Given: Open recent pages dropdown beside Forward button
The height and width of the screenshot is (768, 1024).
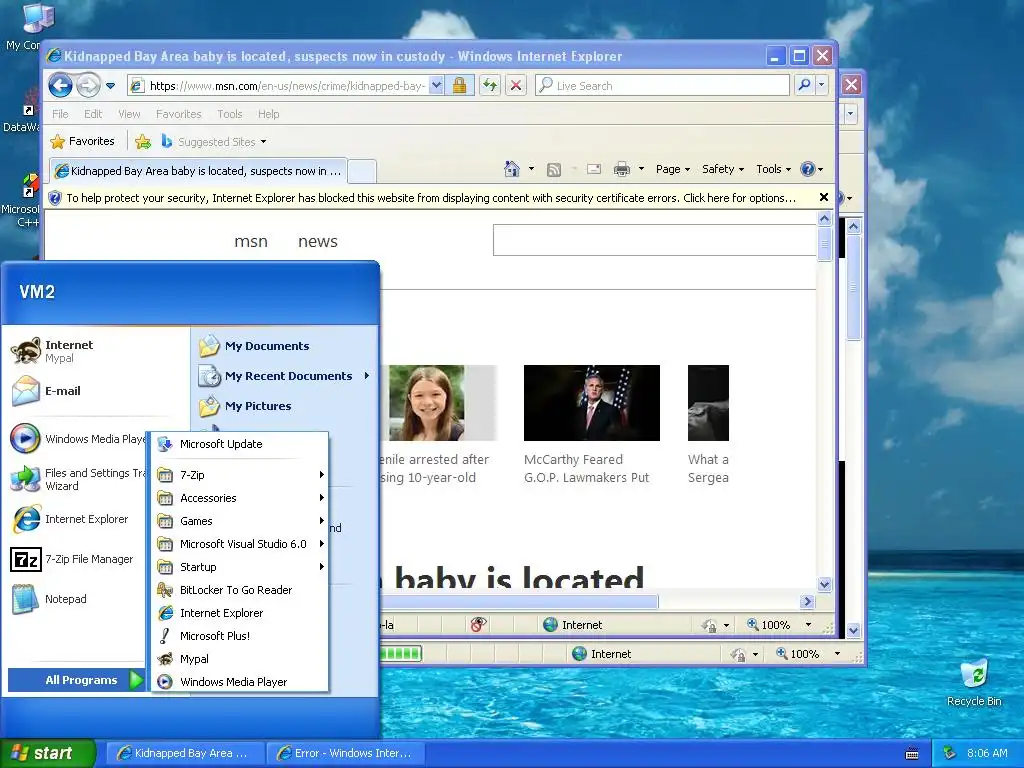Looking at the screenshot, I should coord(110,86).
